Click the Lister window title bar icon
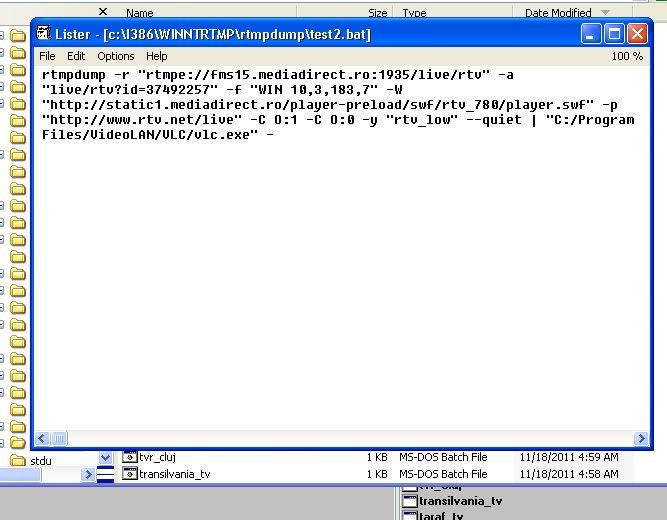 (x=45, y=33)
